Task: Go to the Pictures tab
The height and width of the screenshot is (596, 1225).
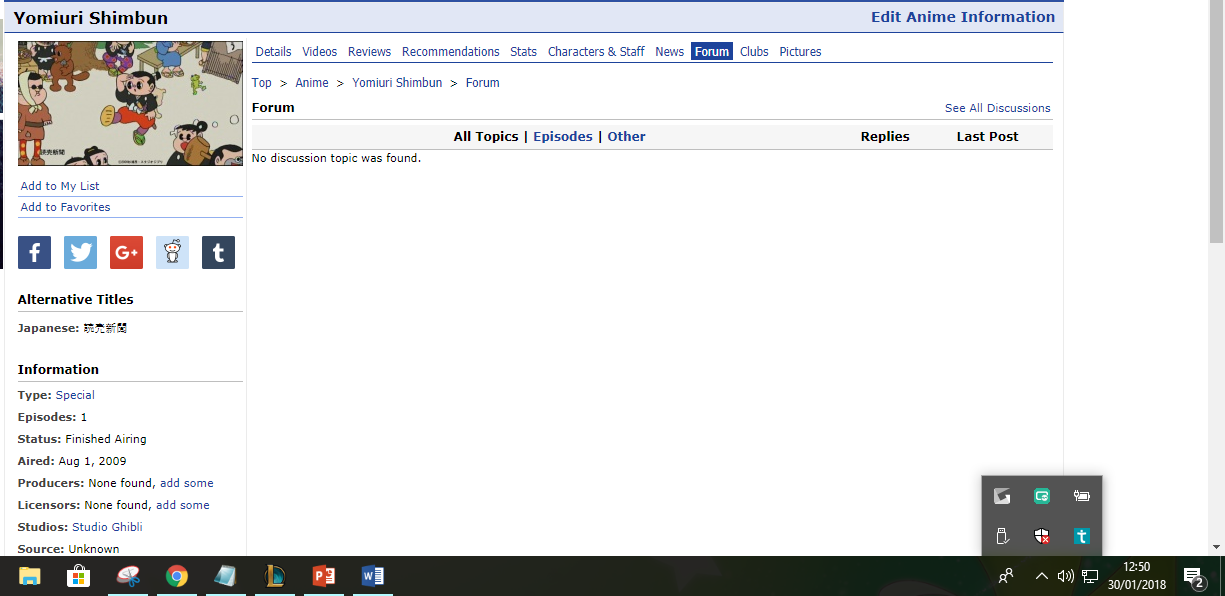Action: click(x=800, y=52)
